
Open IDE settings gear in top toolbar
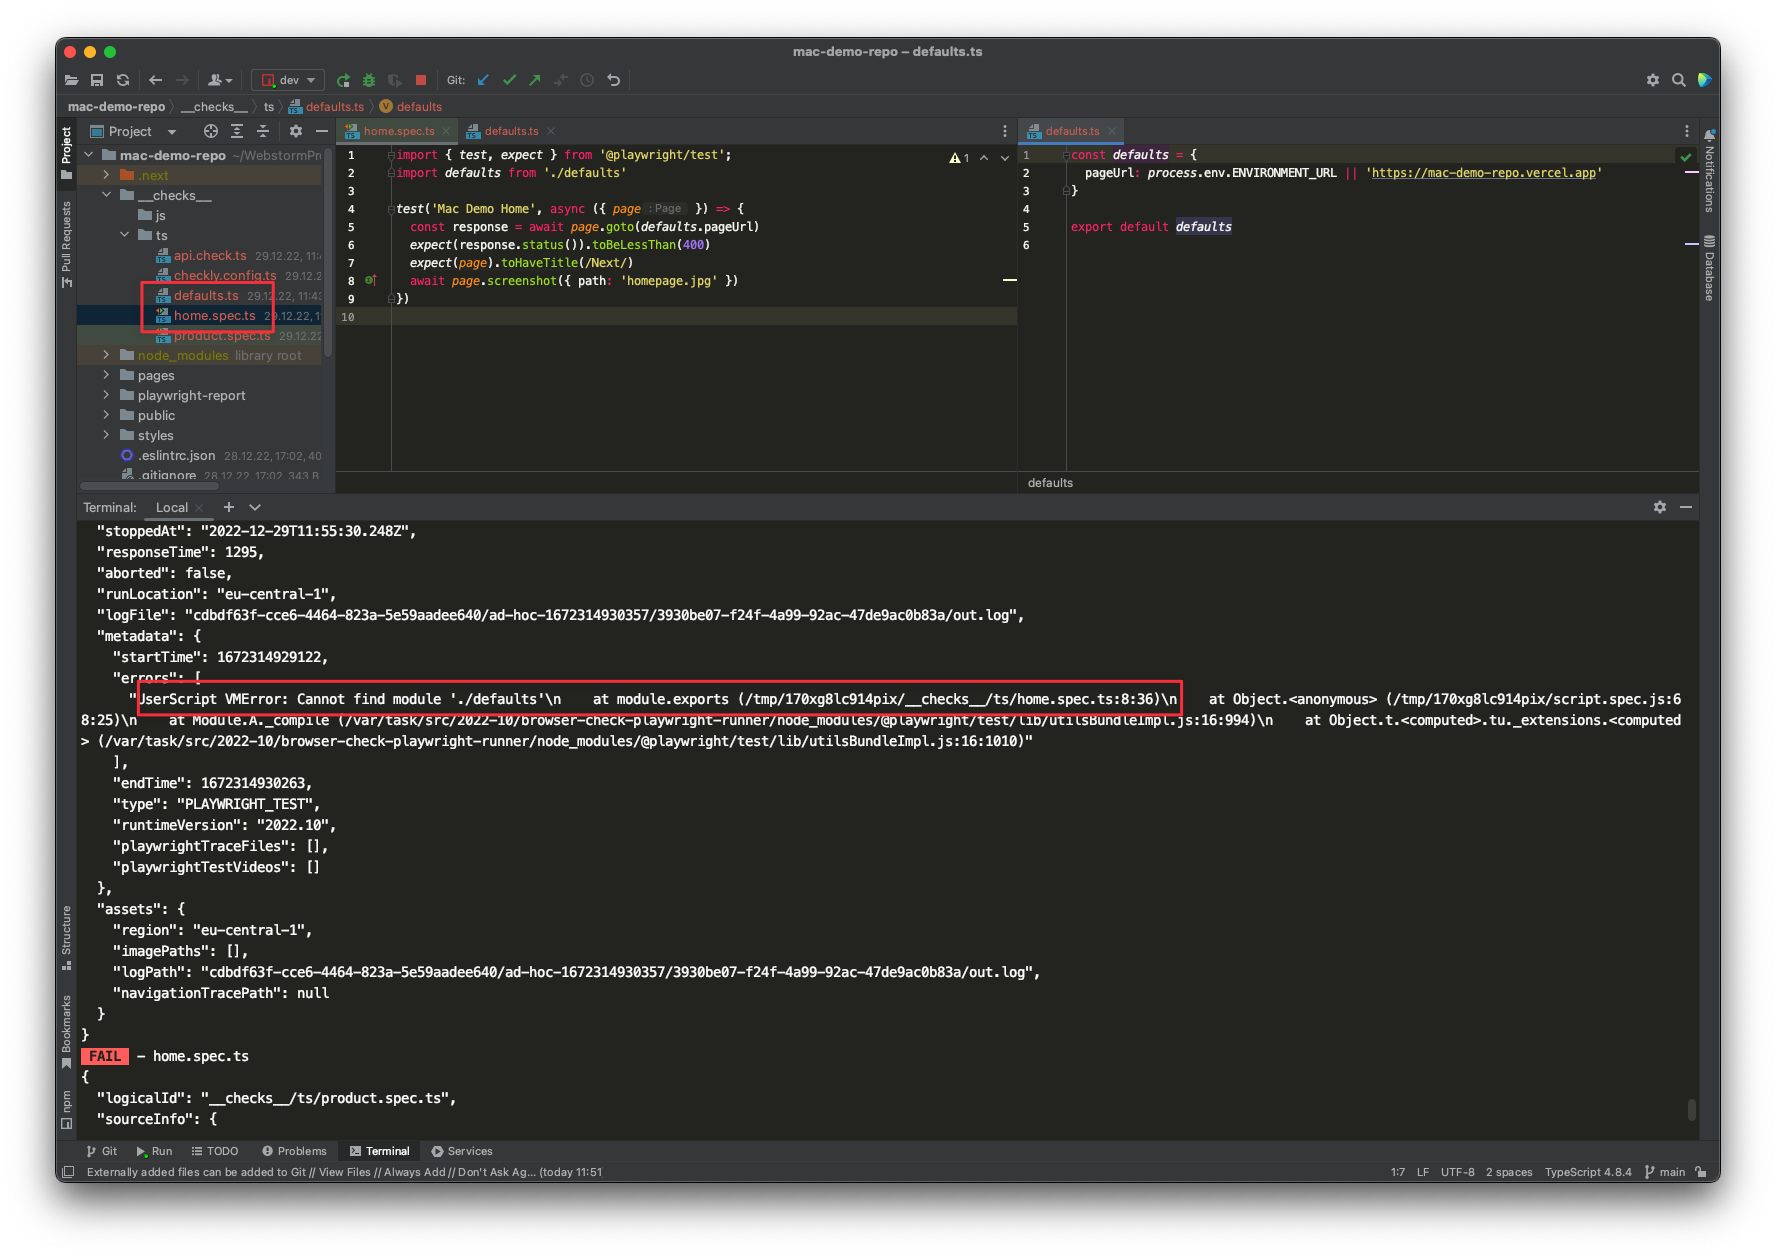[1653, 80]
